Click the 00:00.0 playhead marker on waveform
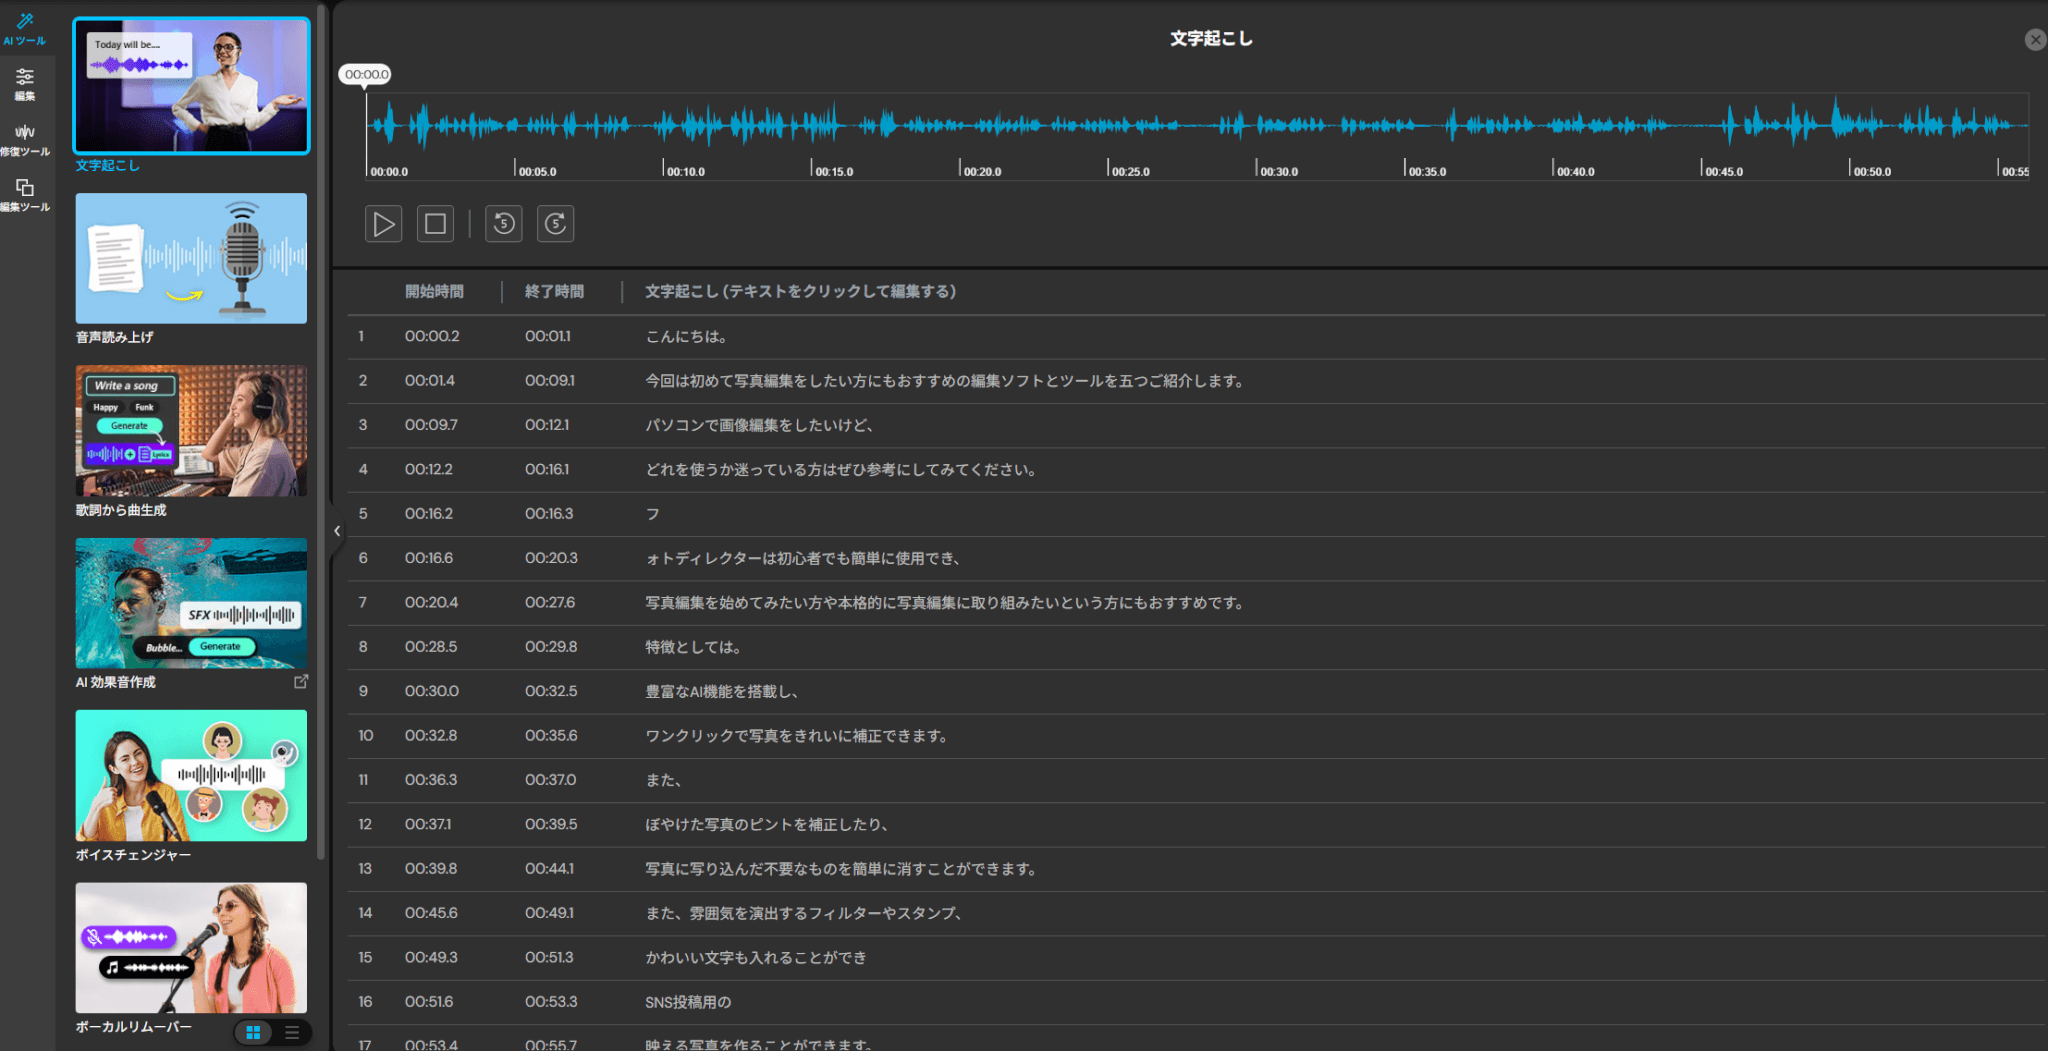The width and height of the screenshot is (2048, 1051). pyautogui.click(x=366, y=75)
